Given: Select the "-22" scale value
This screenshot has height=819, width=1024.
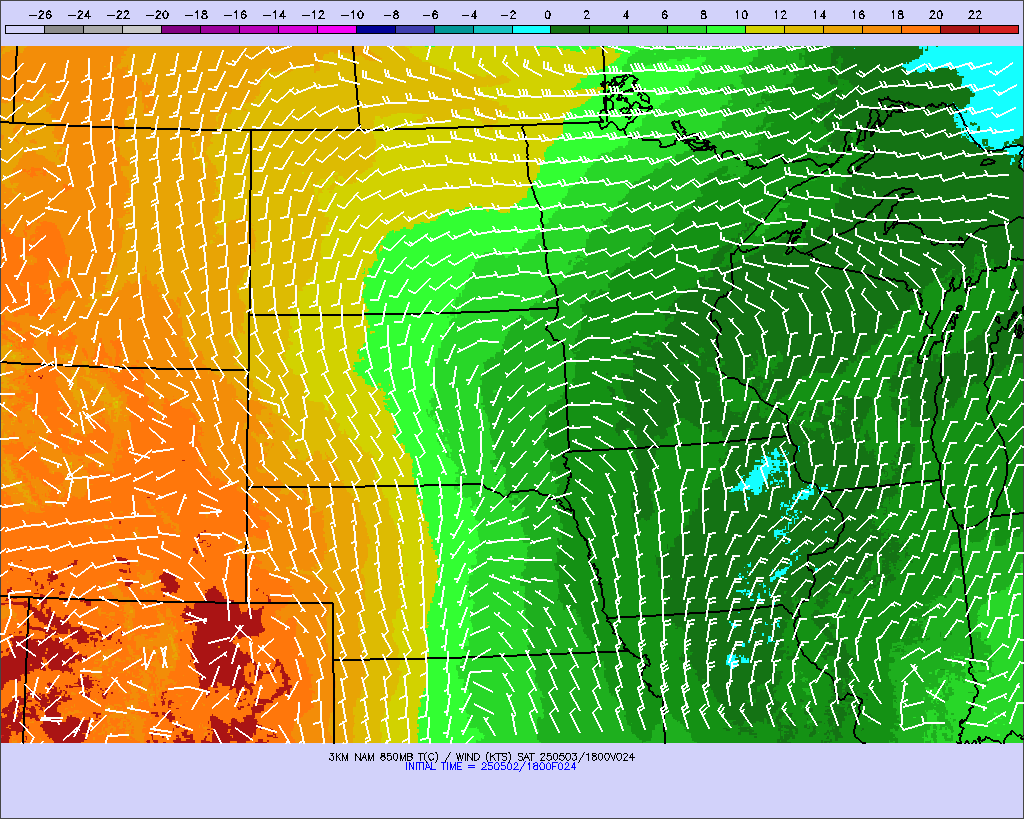Looking at the screenshot, I should tap(119, 14).
